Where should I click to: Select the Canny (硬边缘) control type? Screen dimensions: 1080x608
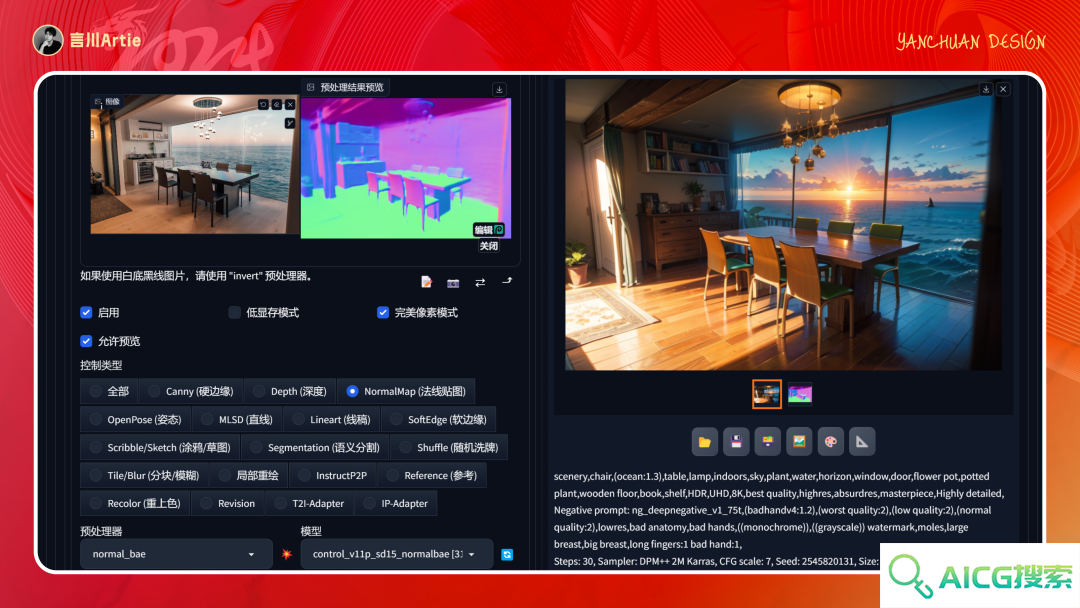tap(191, 391)
